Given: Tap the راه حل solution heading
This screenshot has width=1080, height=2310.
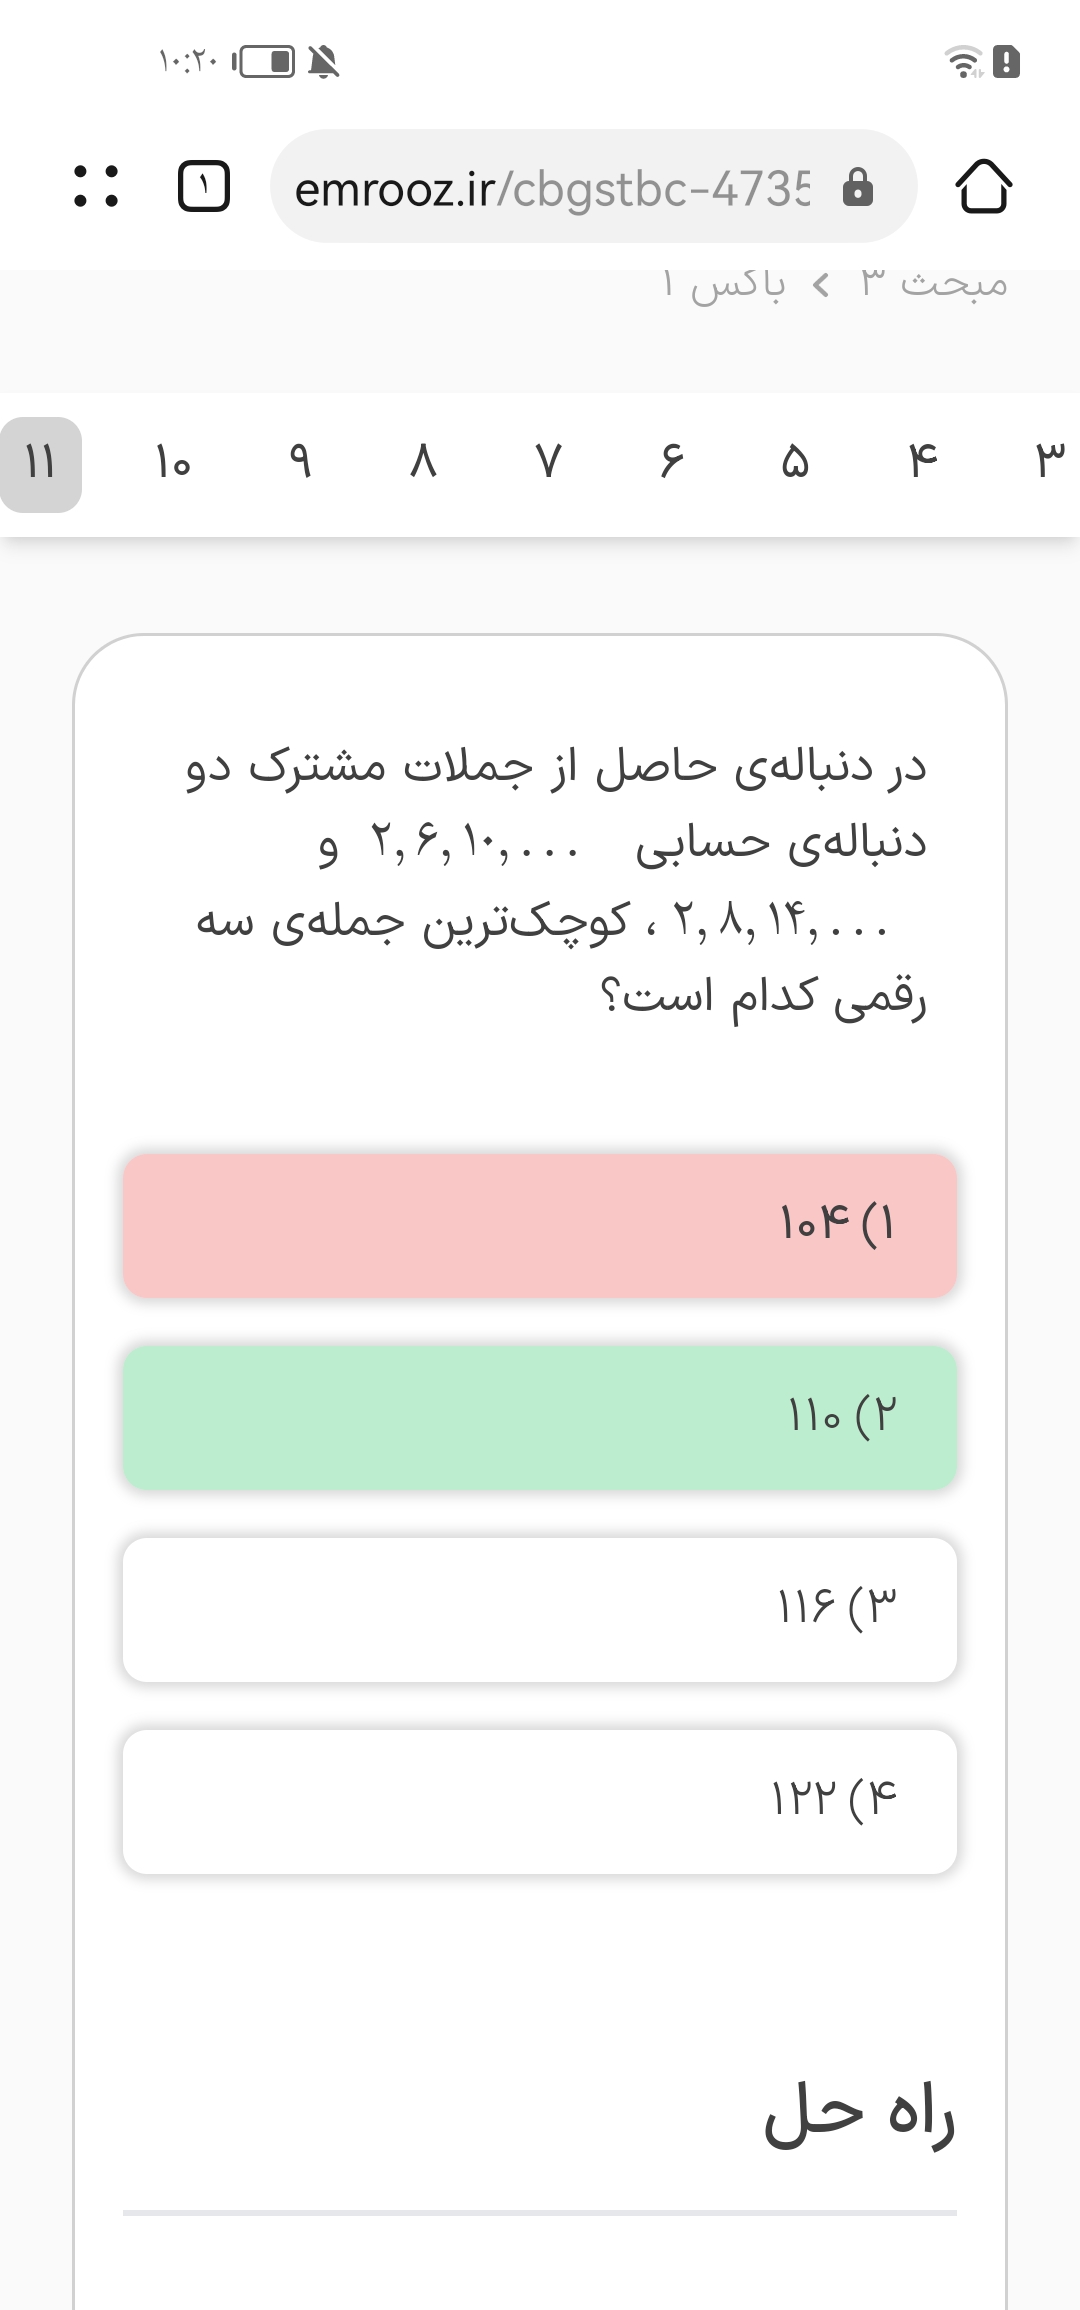Looking at the screenshot, I should point(859,2116).
